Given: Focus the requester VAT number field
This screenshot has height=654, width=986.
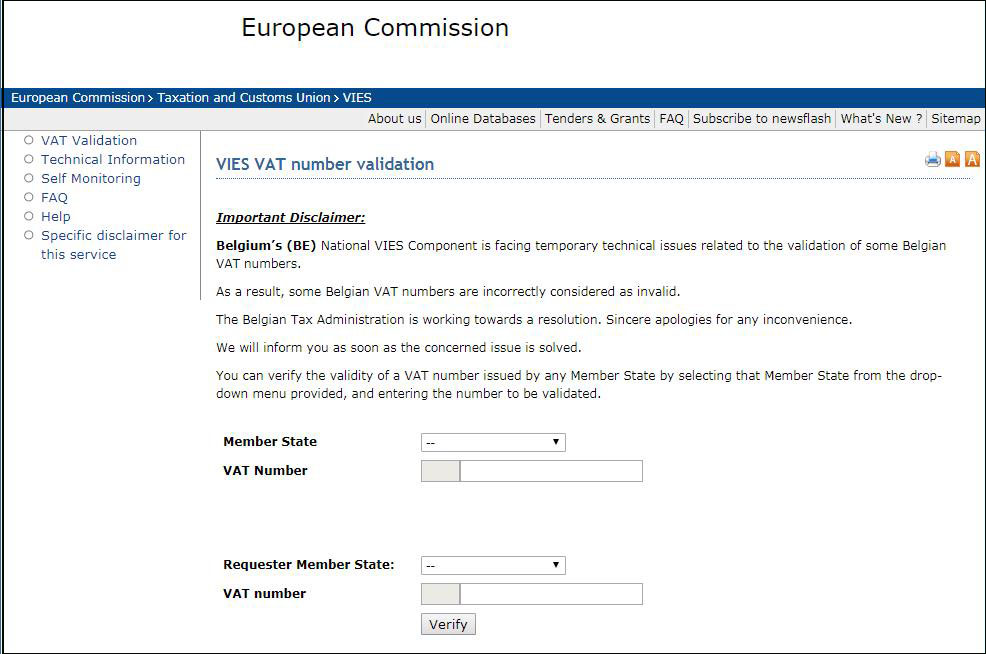Looking at the screenshot, I should point(550,594).
